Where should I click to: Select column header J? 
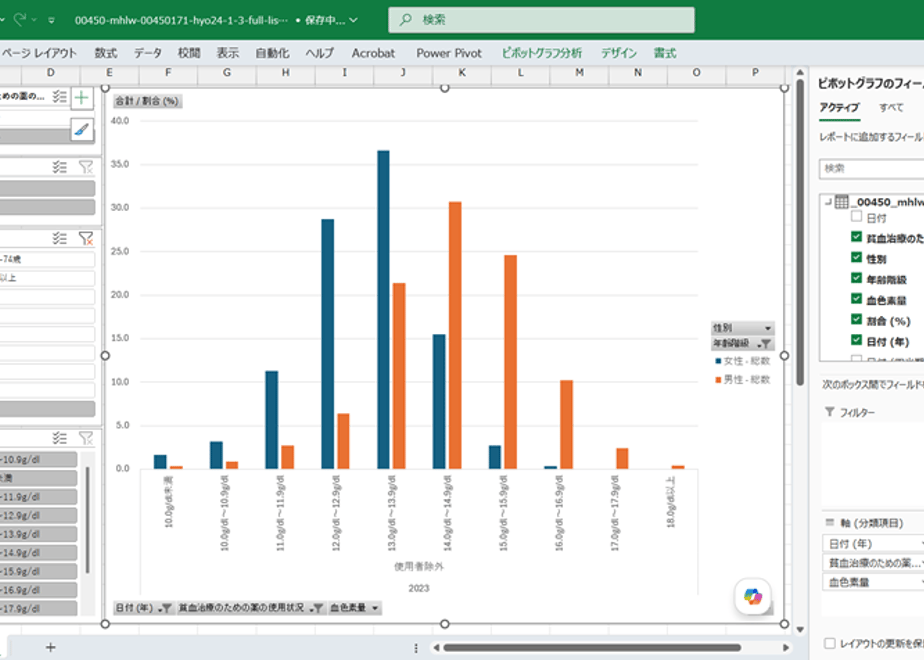[403, 72]
